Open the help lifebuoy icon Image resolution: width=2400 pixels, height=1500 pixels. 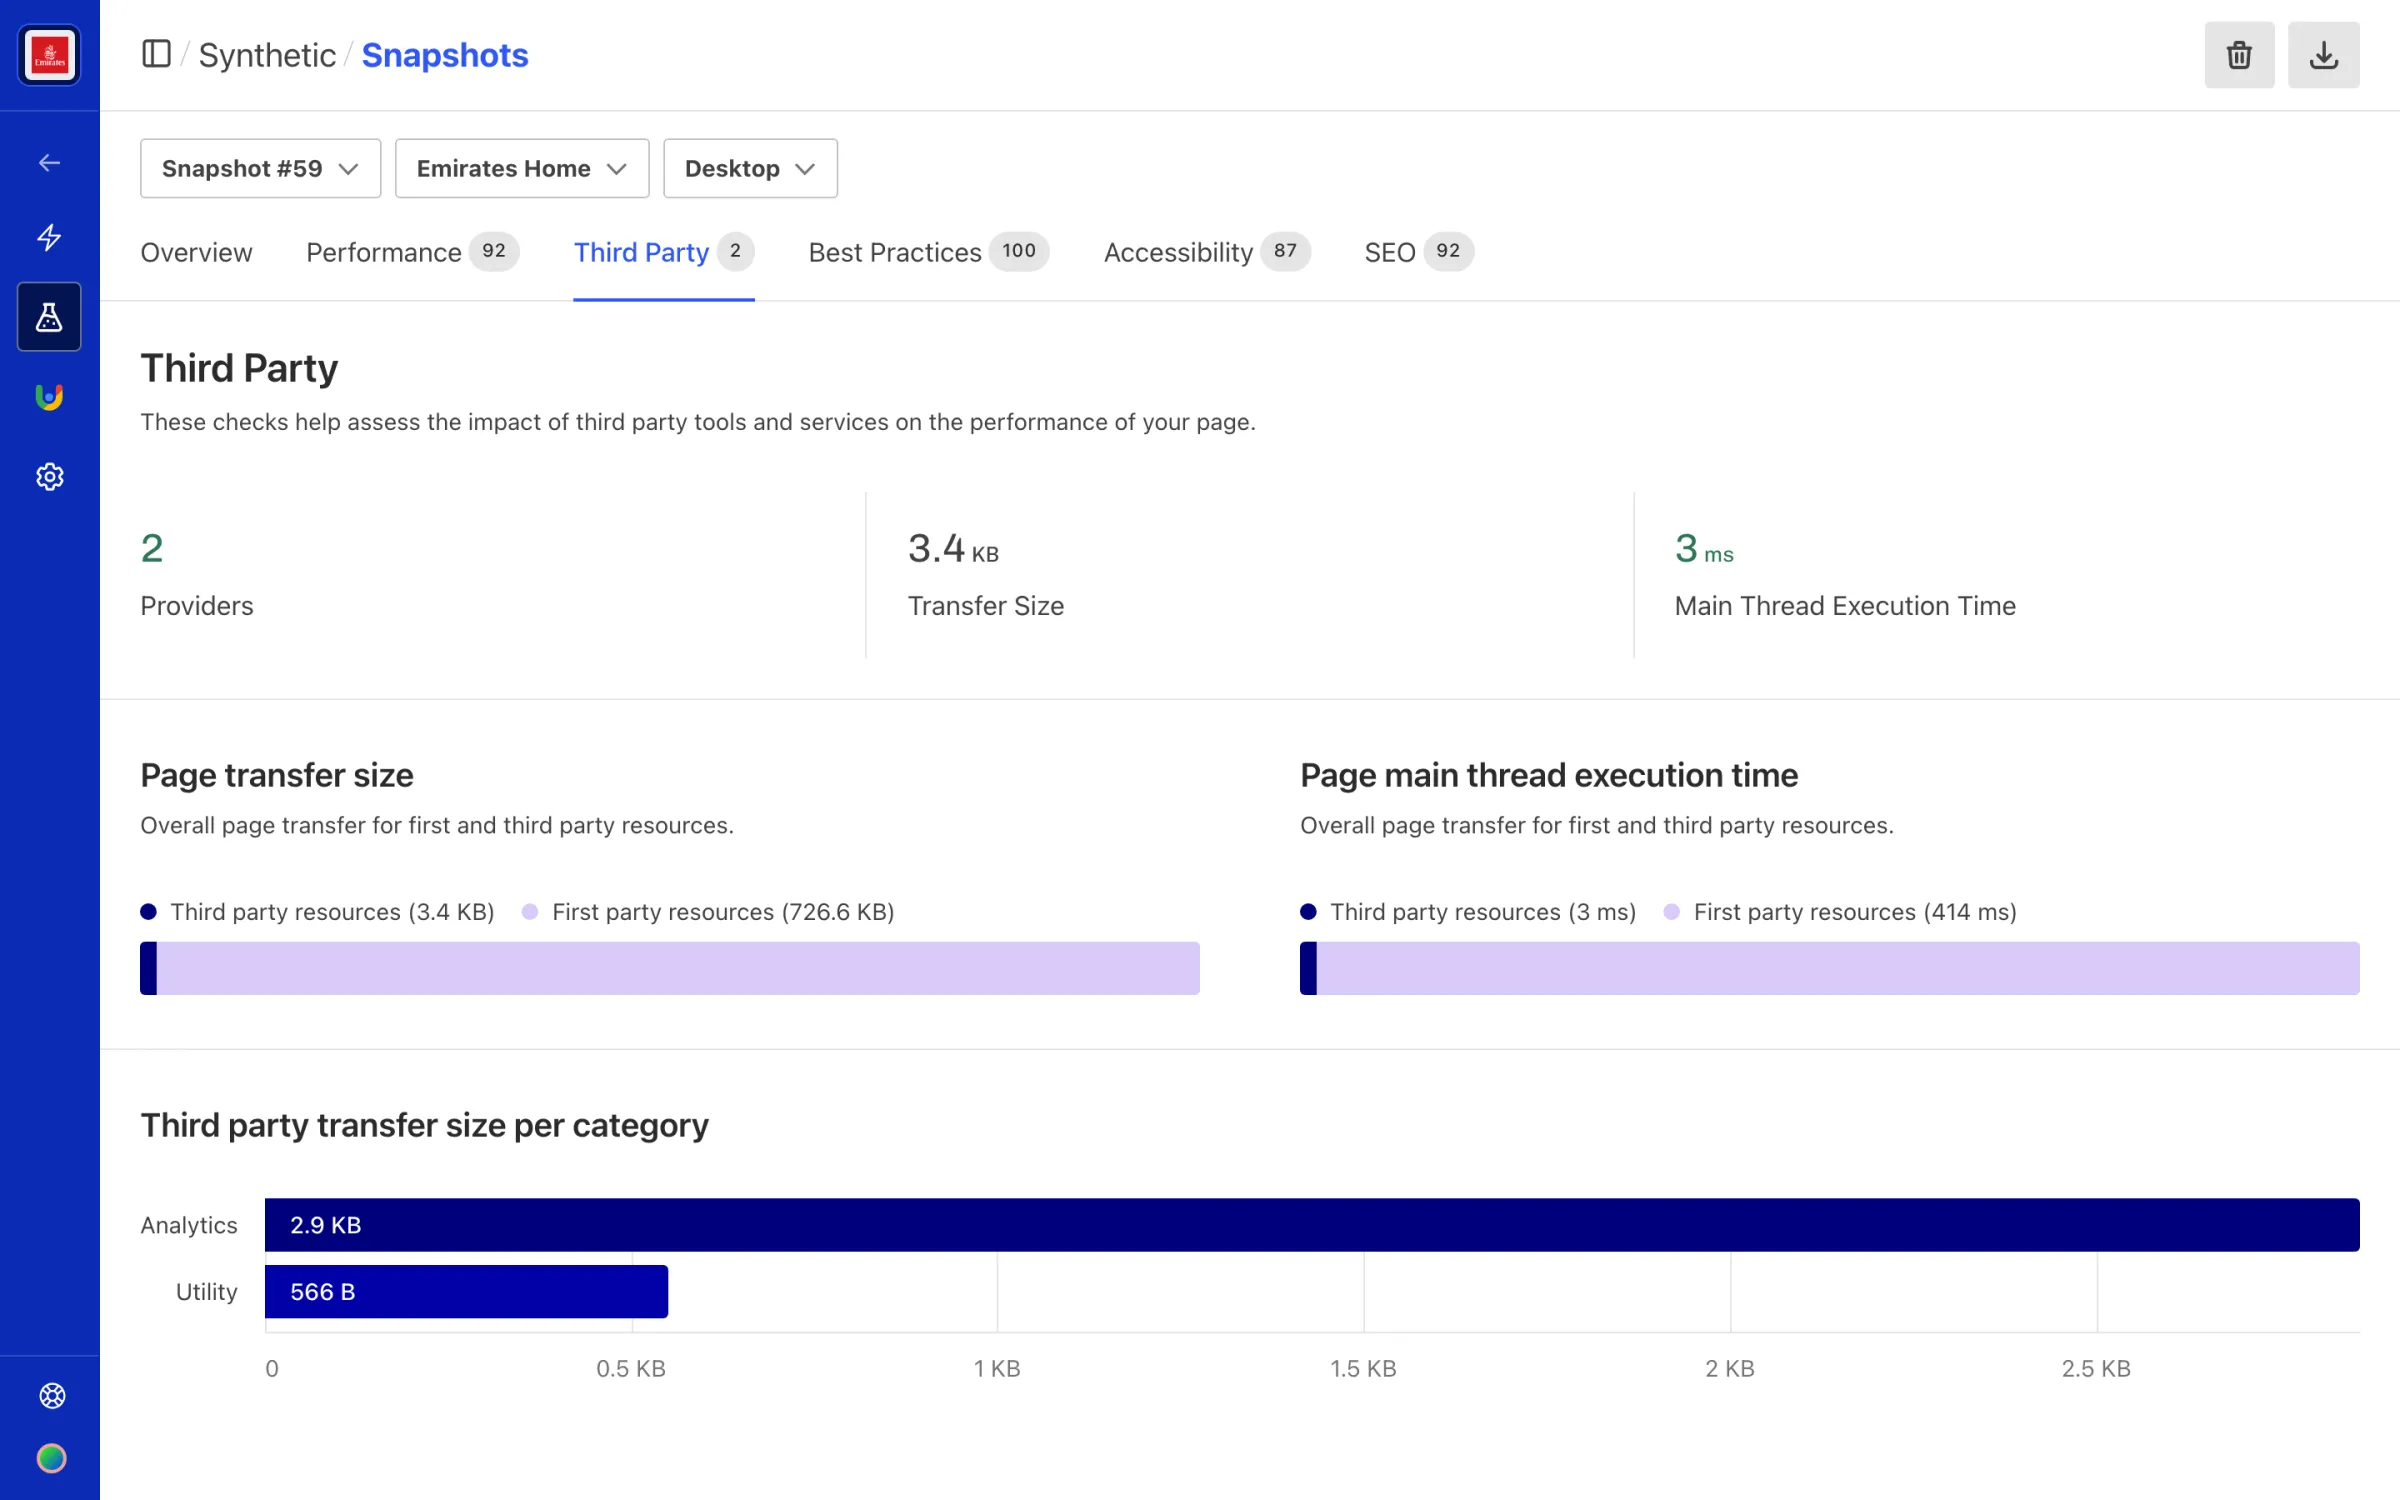52,1395
